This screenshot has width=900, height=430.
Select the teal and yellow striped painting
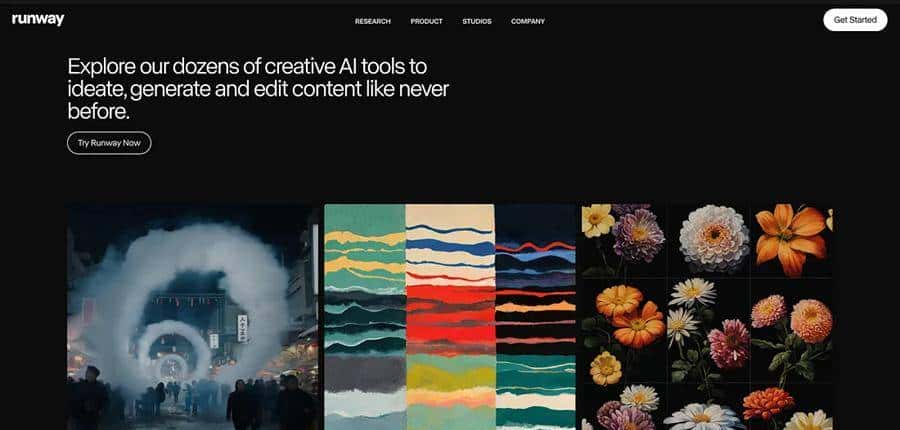click(365, 317)
